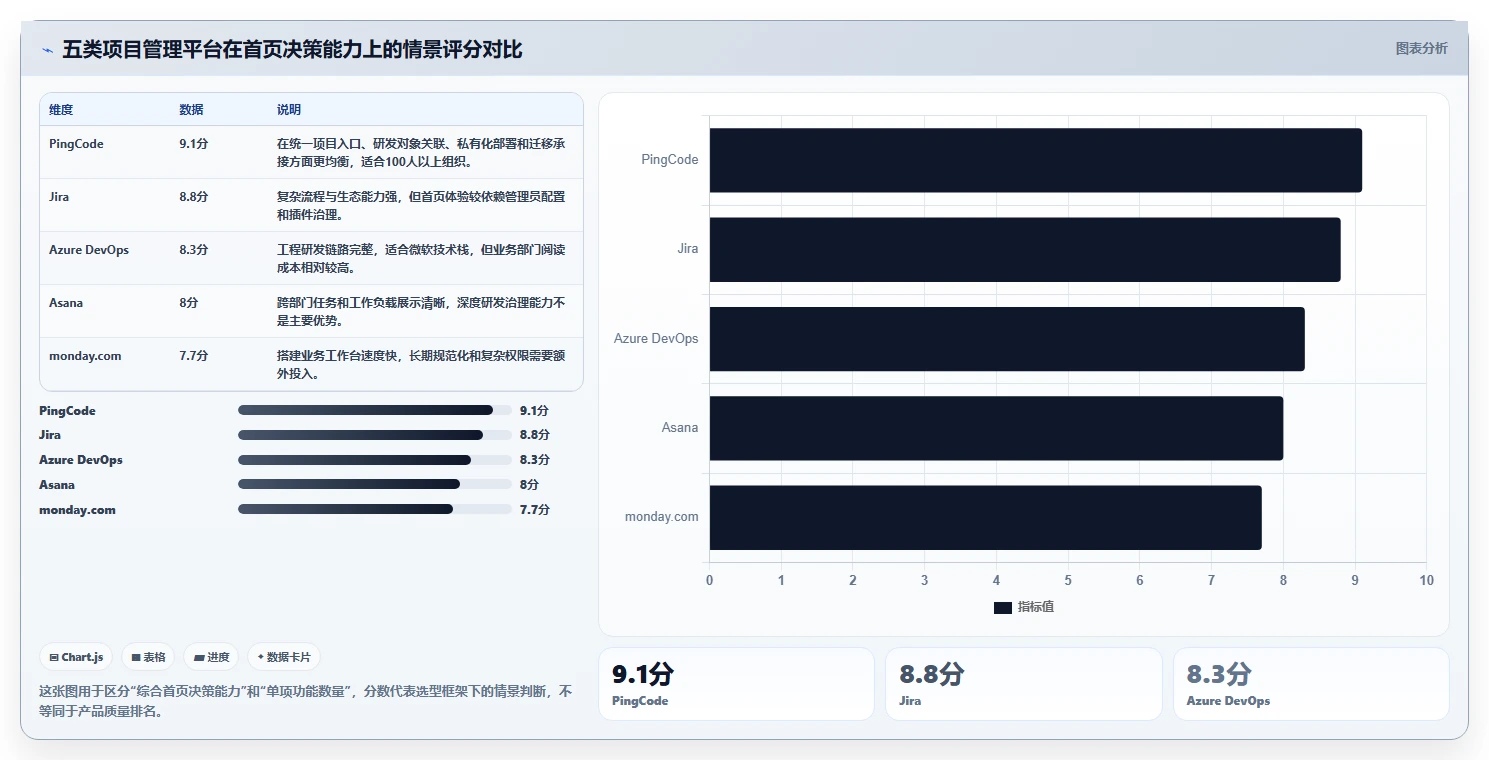Click the PingCode cell in the table
This screenshot has width=1489, height=760.
coord(76,144)
